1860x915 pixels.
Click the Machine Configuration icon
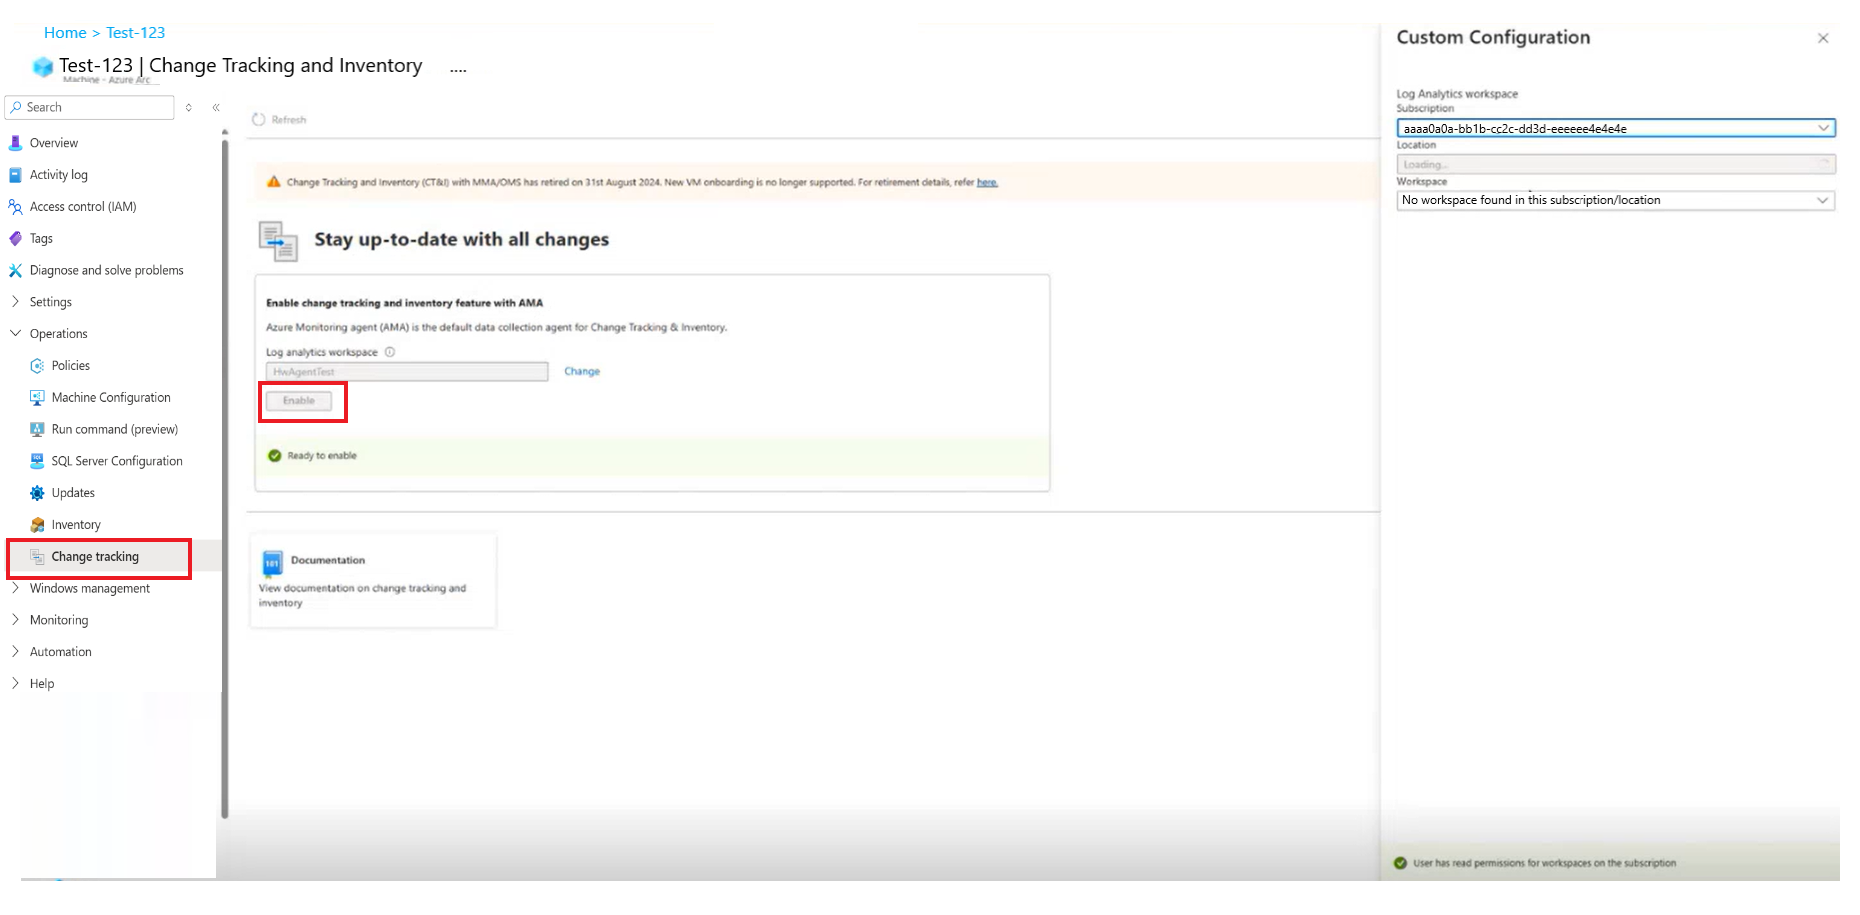pyautogui.click(x=37, y=398)
